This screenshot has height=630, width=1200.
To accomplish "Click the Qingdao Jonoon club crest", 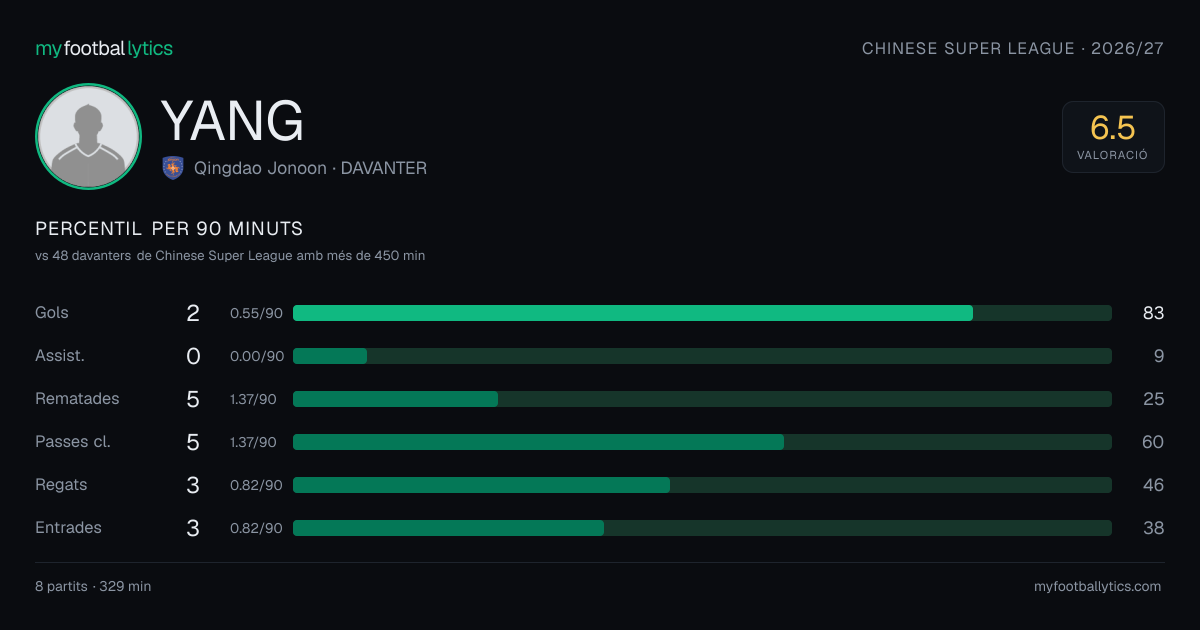I will [173, 168].
